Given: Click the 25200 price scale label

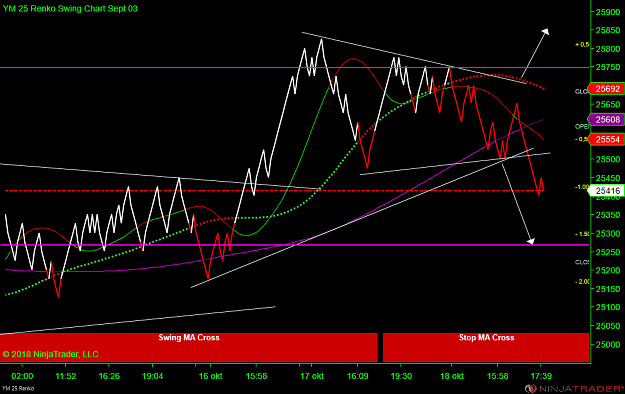Looking at the screenshot, I should point(608,270).
